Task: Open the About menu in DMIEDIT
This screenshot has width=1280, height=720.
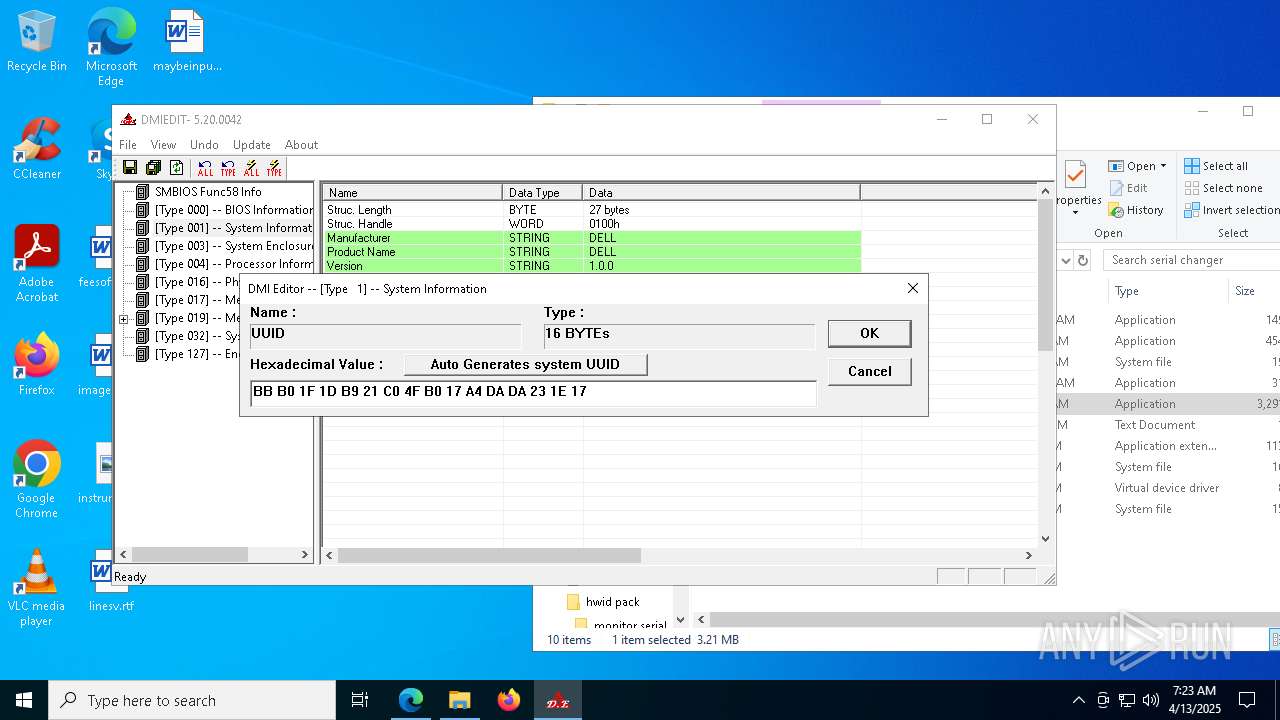Action: (301, 145)
